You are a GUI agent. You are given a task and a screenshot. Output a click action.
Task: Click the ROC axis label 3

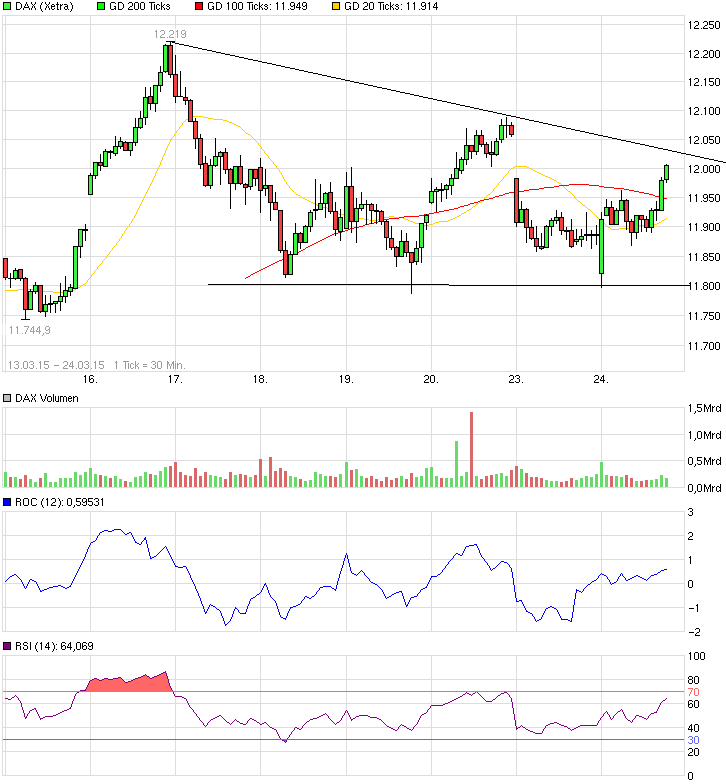point(691,512)
